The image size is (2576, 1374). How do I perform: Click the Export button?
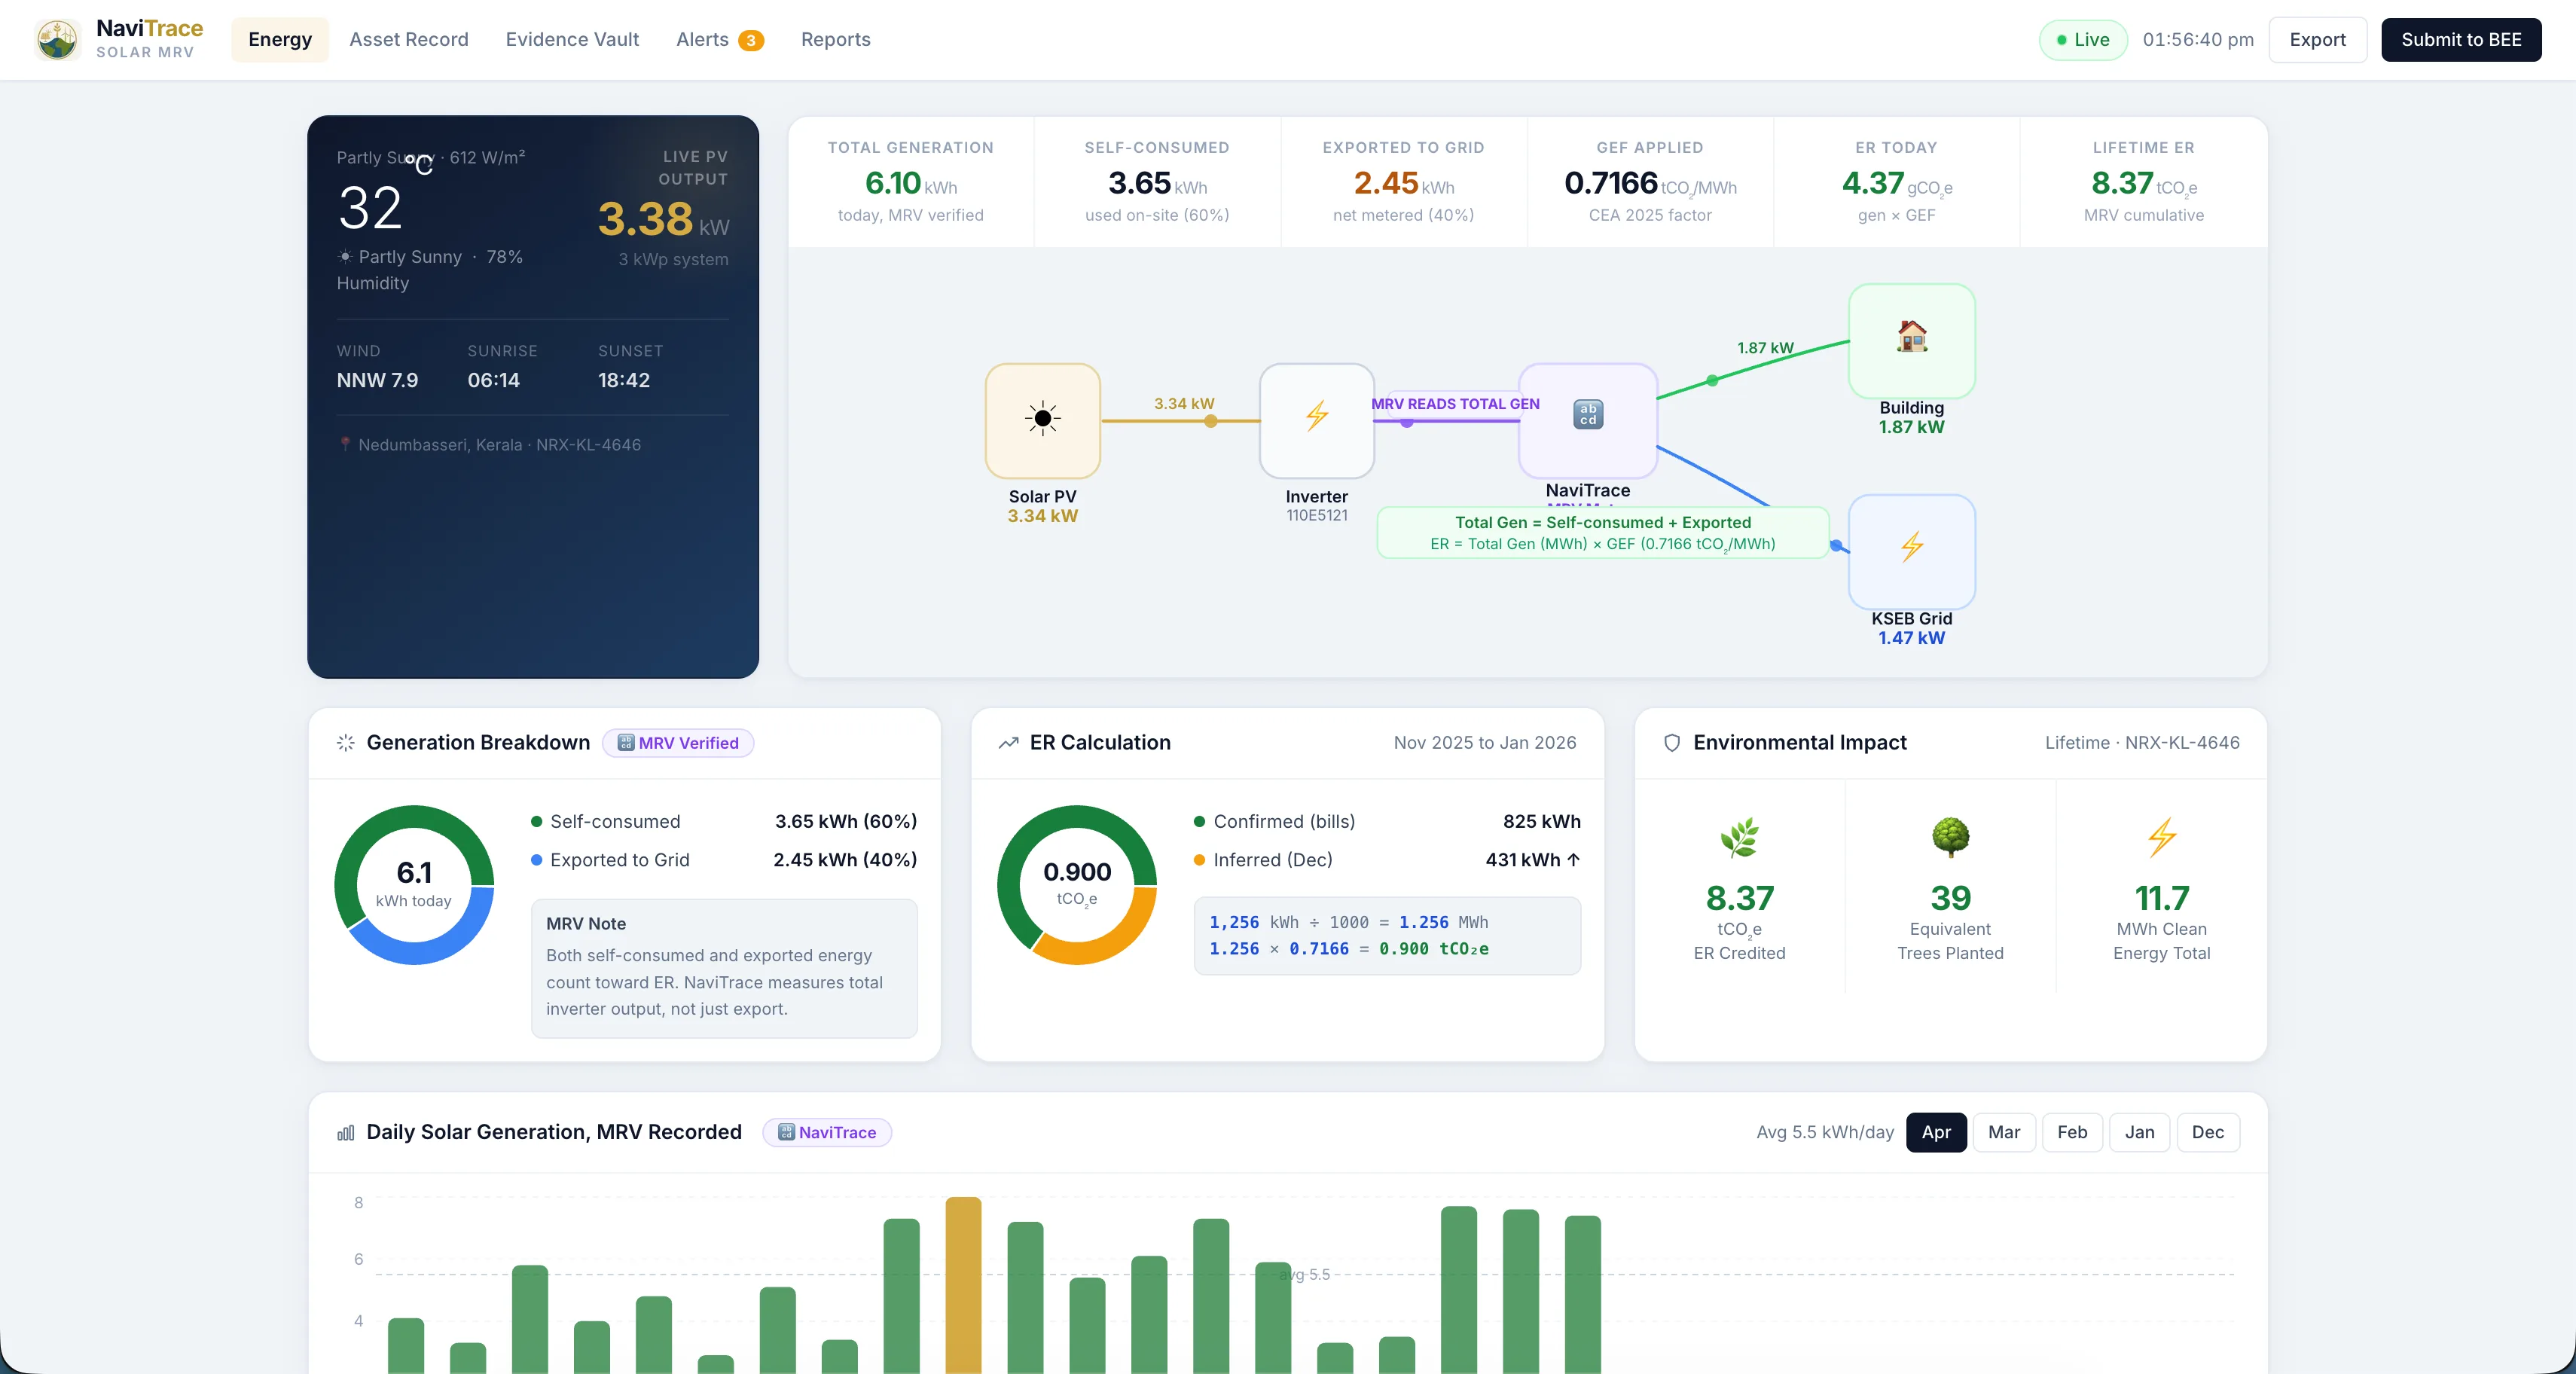(x=2317, y=40)
